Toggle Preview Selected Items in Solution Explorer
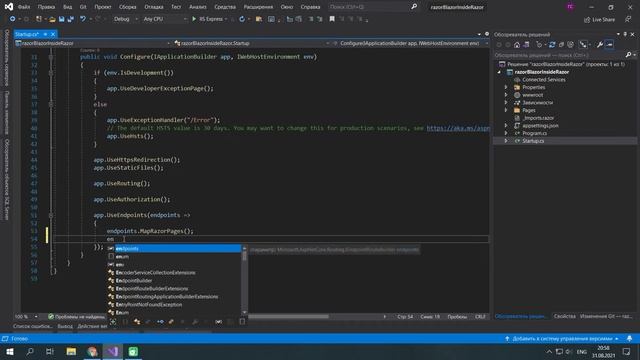 609,45
